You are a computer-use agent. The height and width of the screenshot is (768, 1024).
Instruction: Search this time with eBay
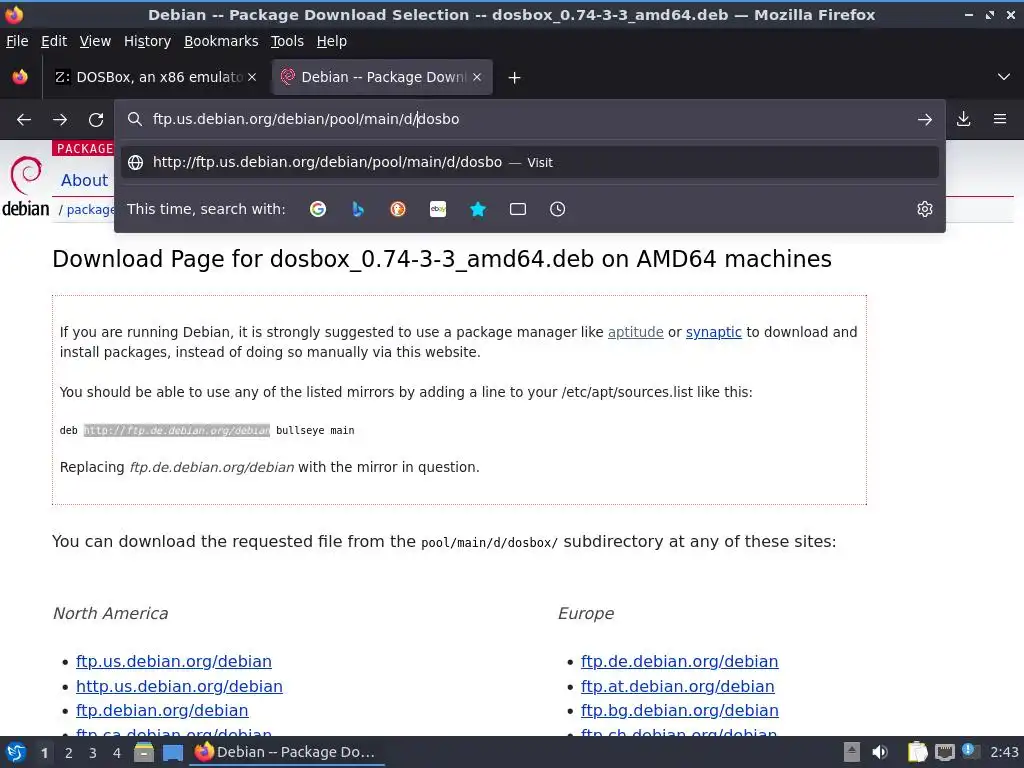tap(438, 209)
